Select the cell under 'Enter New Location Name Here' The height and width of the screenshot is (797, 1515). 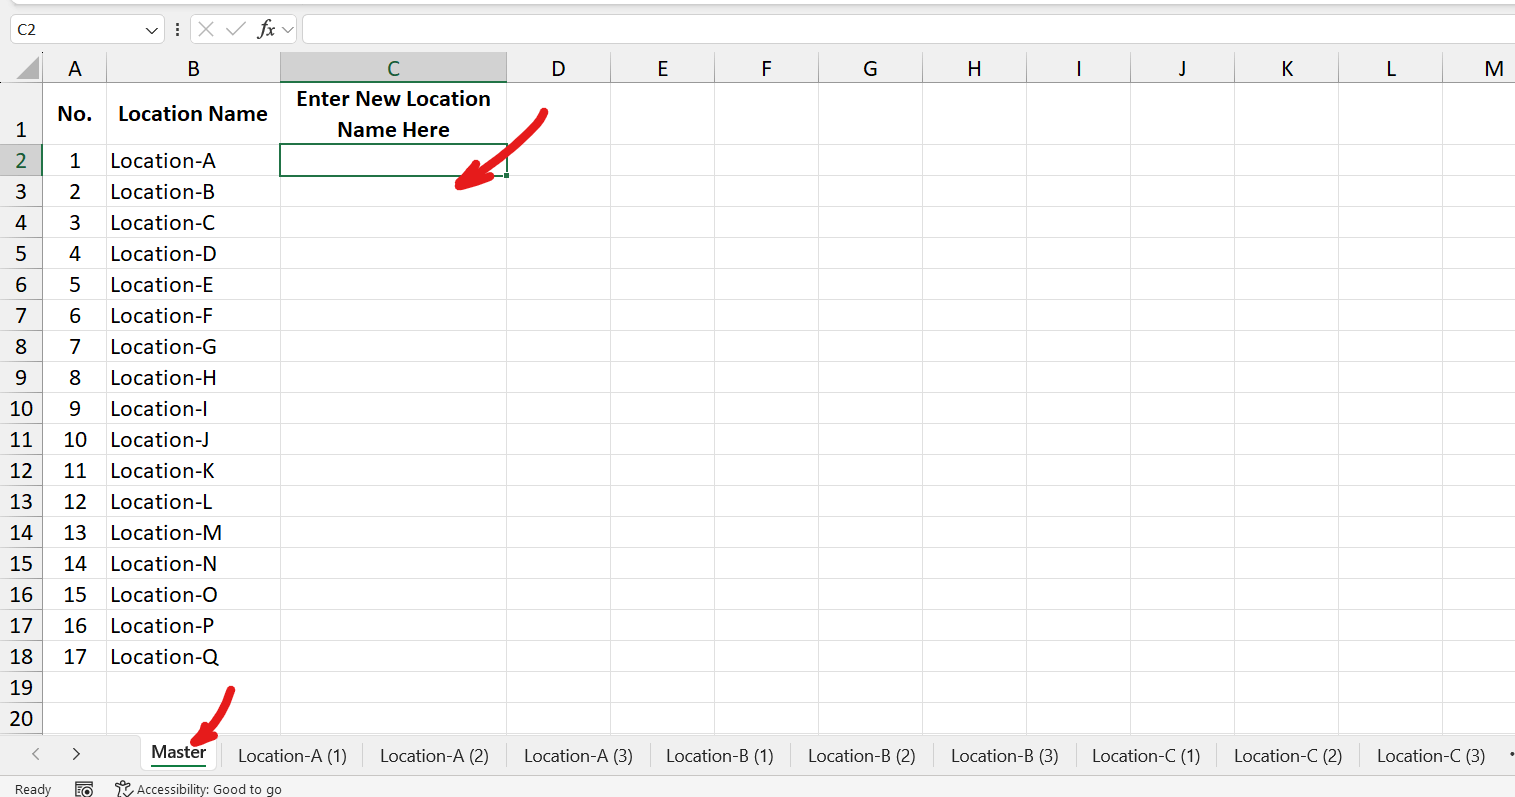pyautogui.click(x=393, y=160)
